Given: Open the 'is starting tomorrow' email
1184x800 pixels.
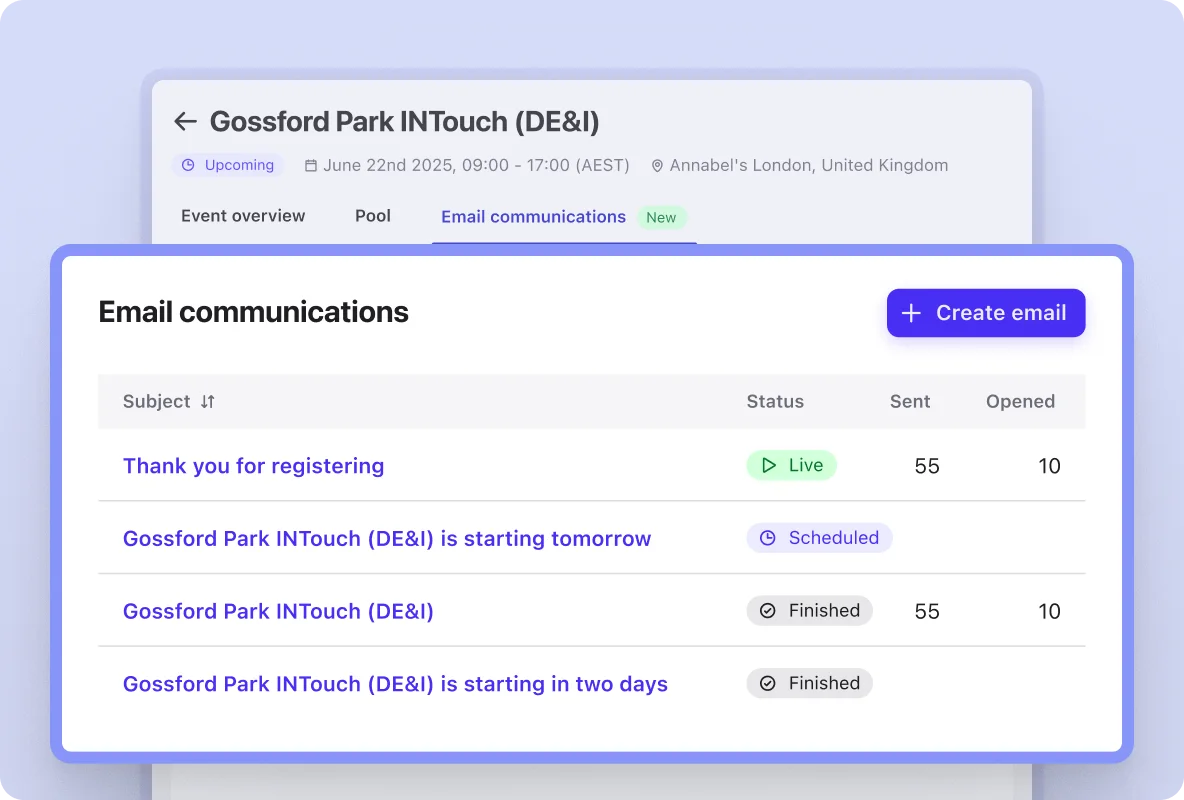Looking at the screenshot, I should click(x=387, y=539).
